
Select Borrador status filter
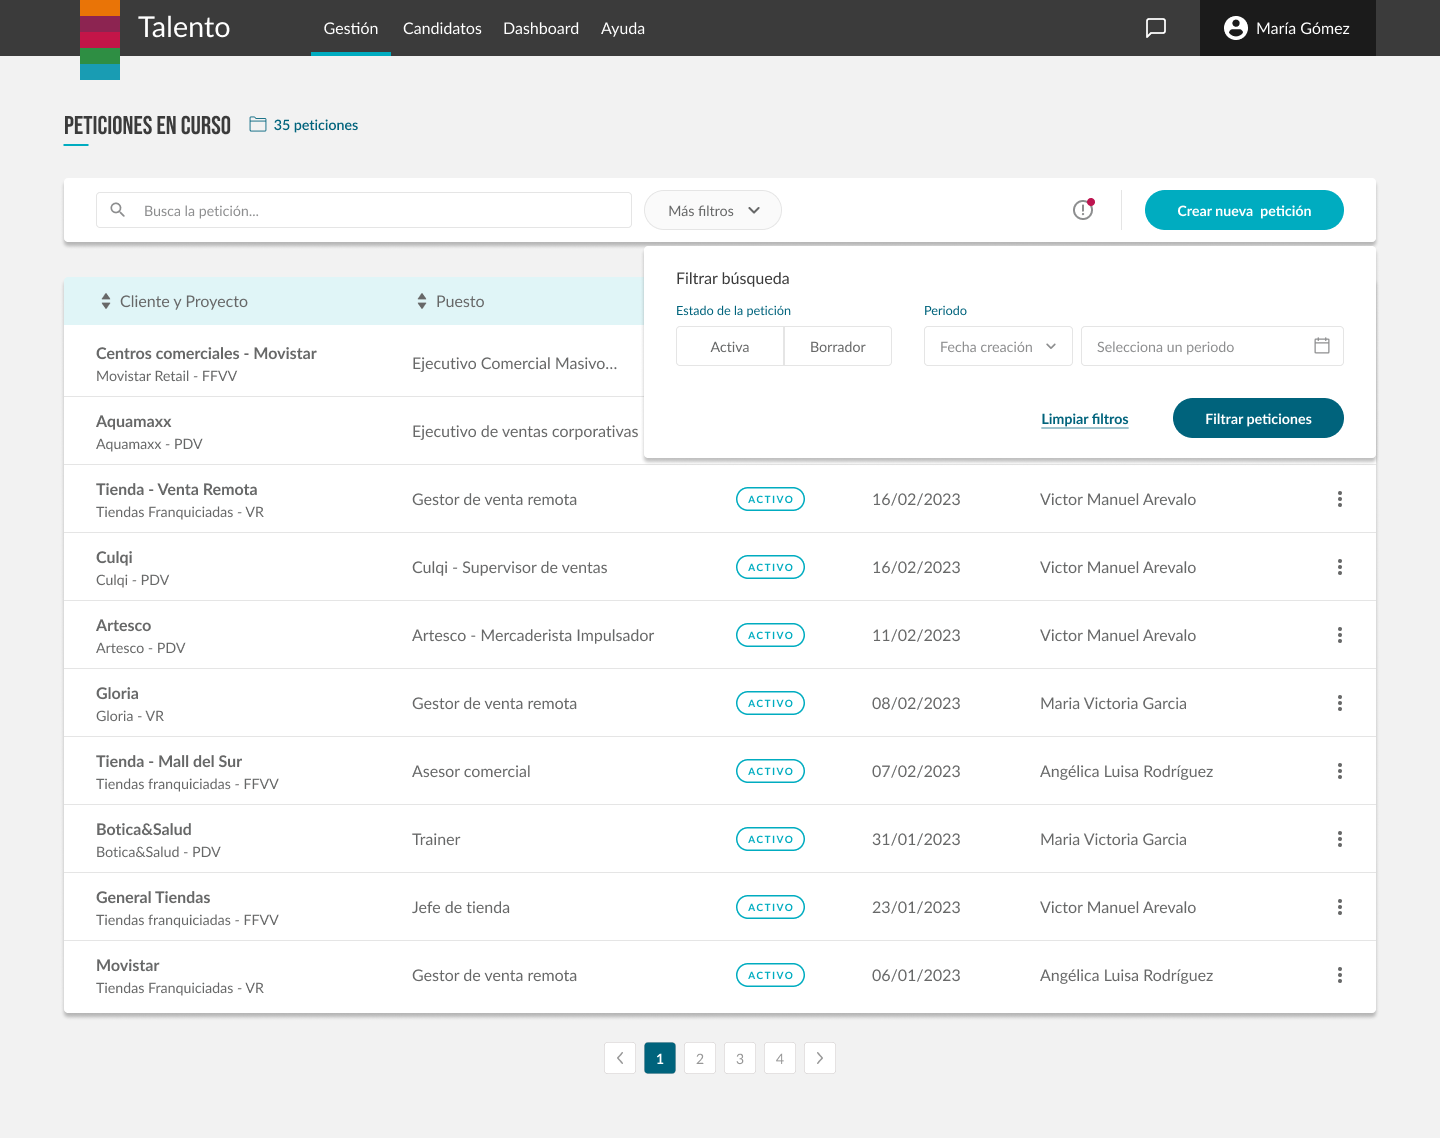(x=837, y=346)
